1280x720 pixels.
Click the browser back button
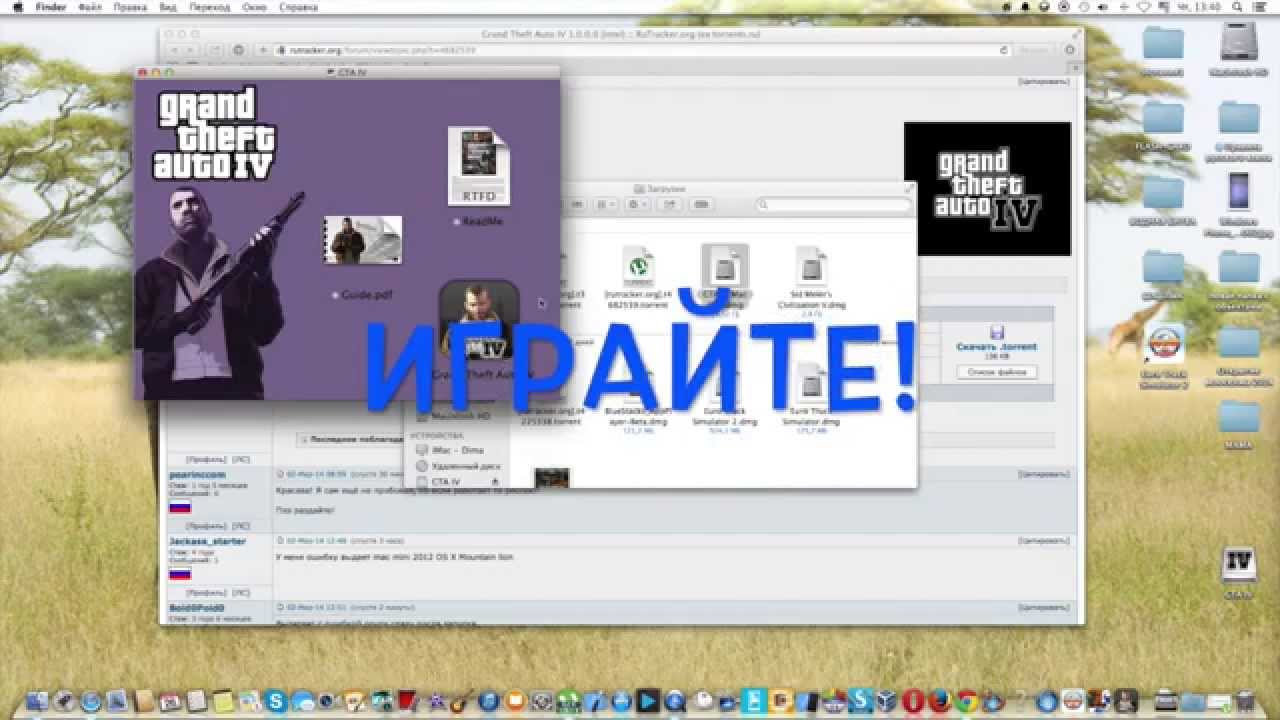(176, 49)
